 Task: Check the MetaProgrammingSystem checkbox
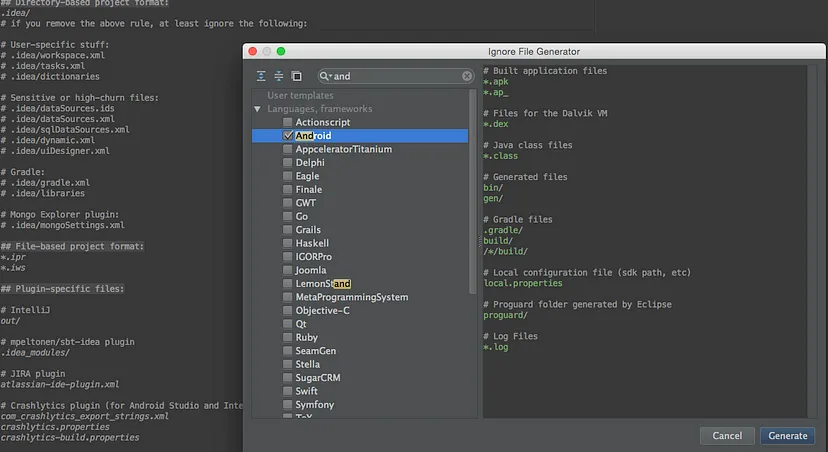point(287,297)
